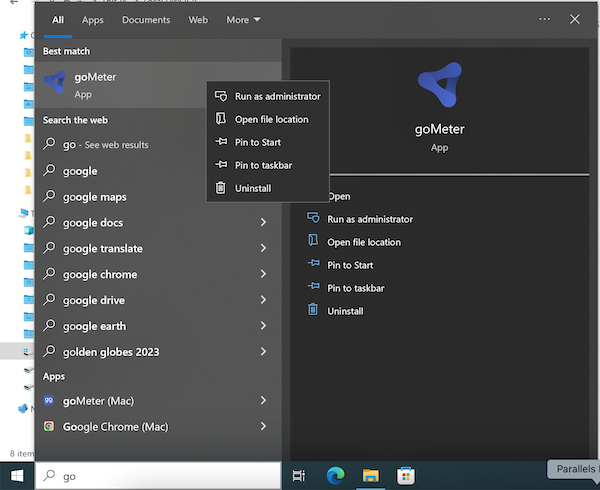Click the shield icon in the right preview pane

[x=313, y=218]
